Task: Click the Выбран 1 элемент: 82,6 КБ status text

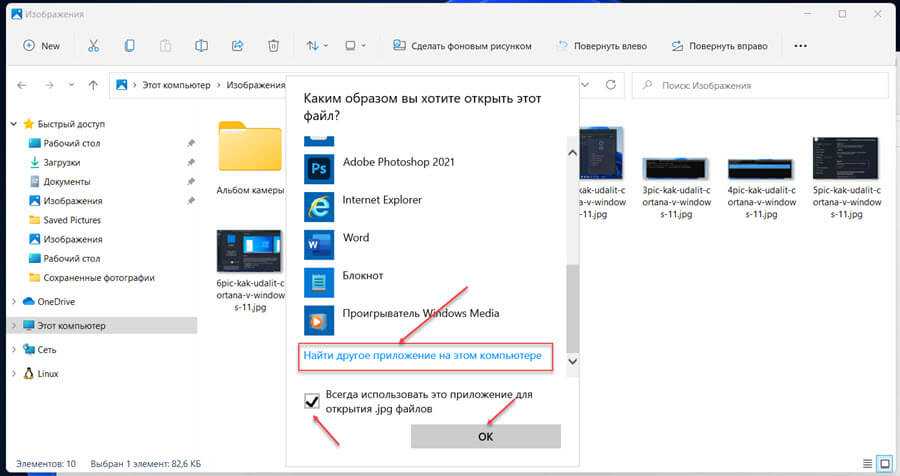Action: point(145,463)
